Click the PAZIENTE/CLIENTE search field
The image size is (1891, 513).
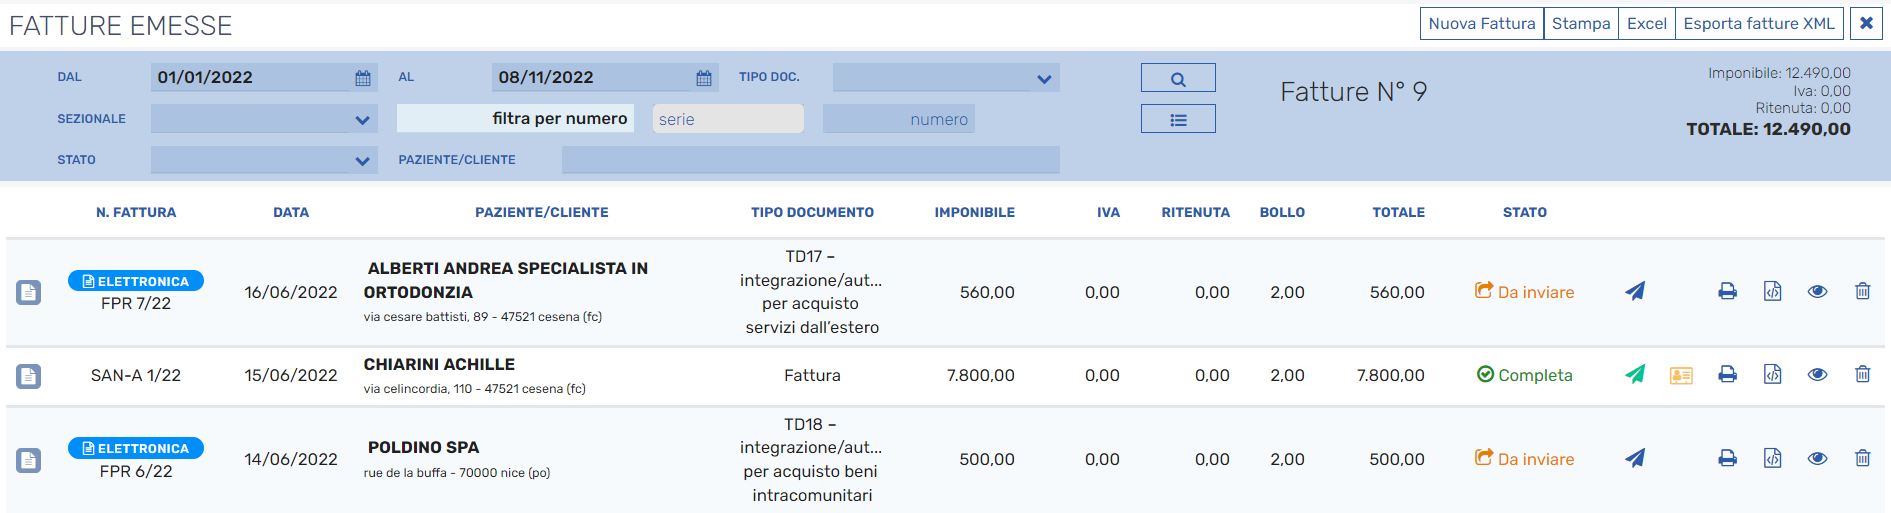tap(810, 160)
